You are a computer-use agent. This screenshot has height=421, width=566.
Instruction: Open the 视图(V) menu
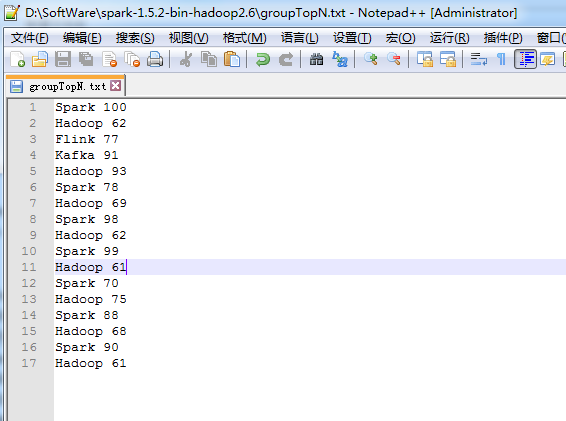coord(188,38)
